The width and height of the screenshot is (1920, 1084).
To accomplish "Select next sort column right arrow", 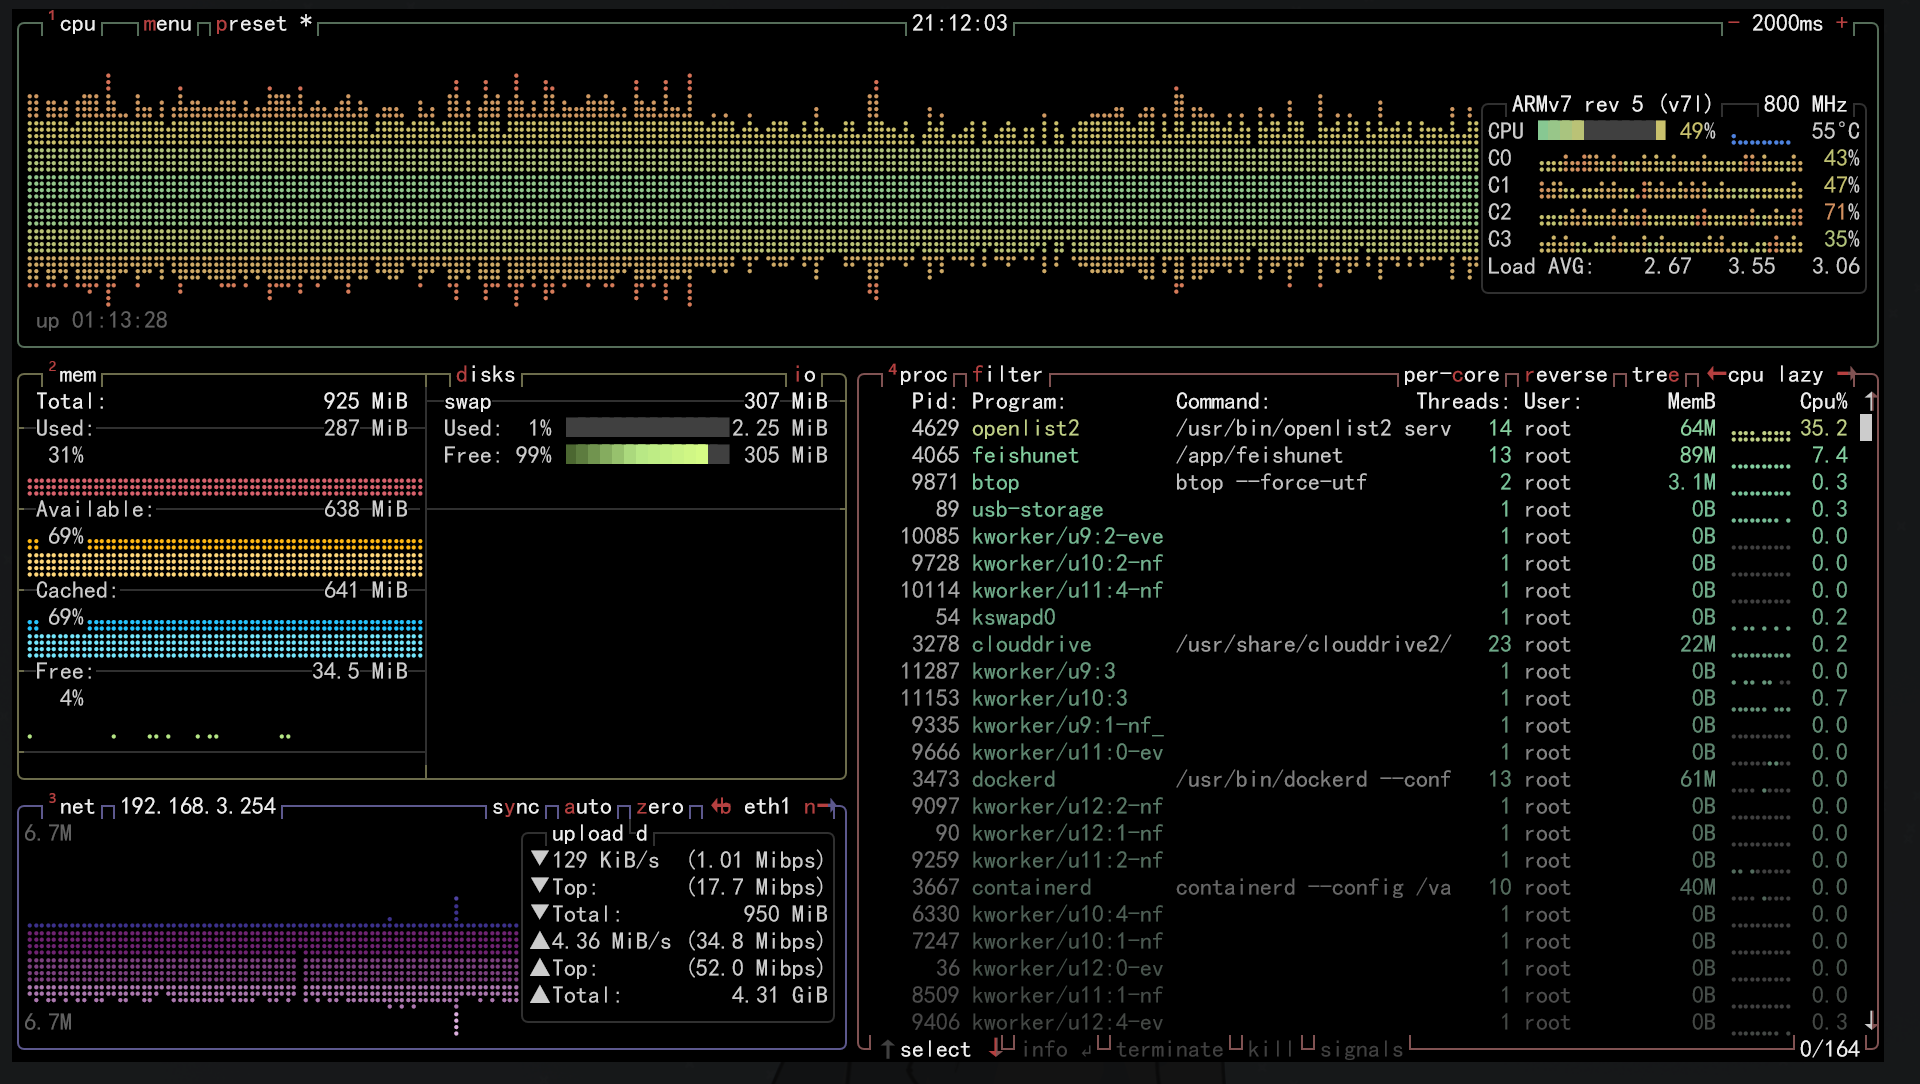I will coord(1847,374).
